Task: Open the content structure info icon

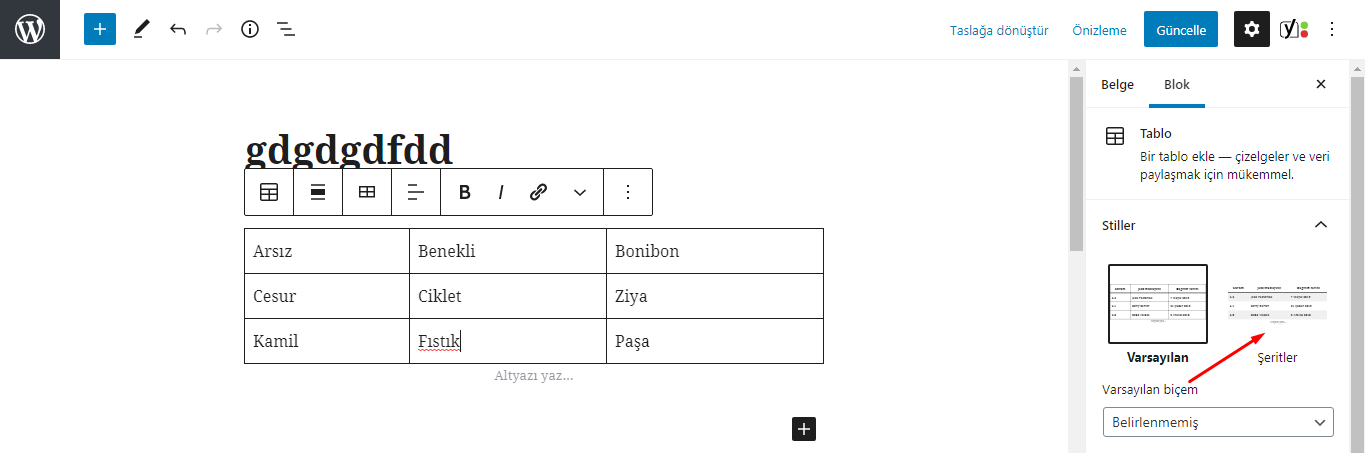Action: point(250,29)
